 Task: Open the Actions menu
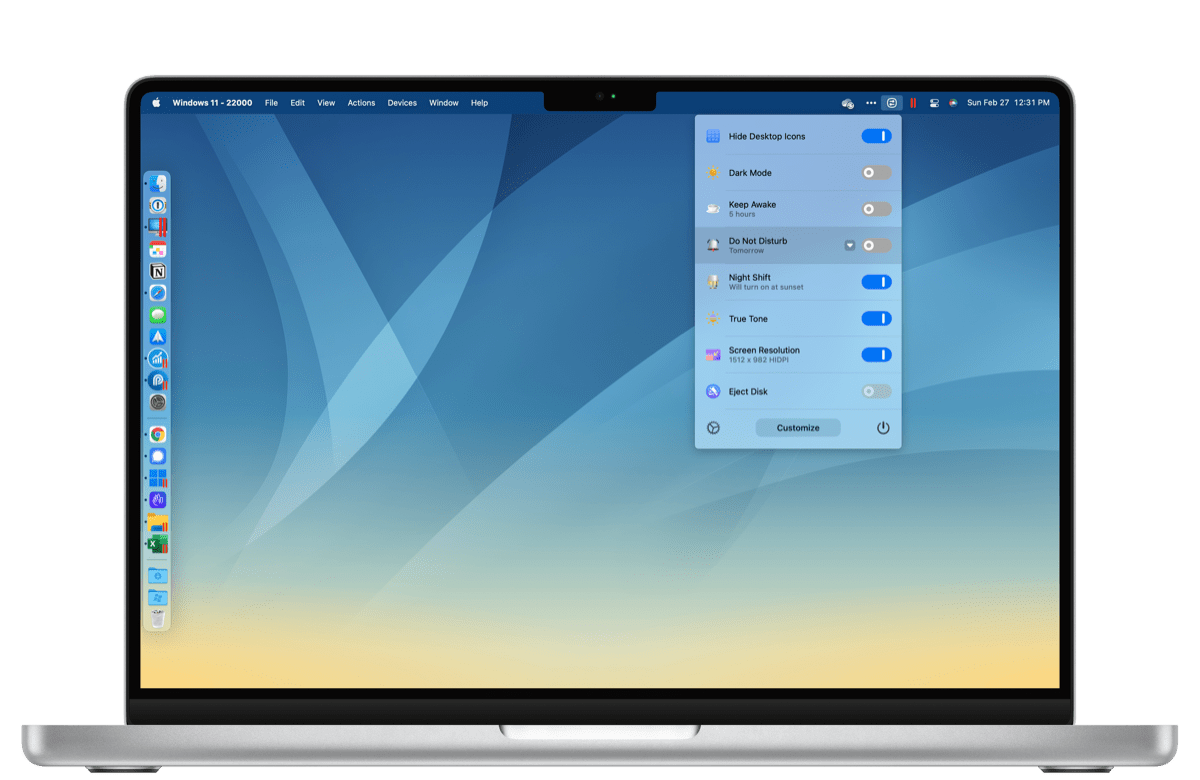coord(361,102)
